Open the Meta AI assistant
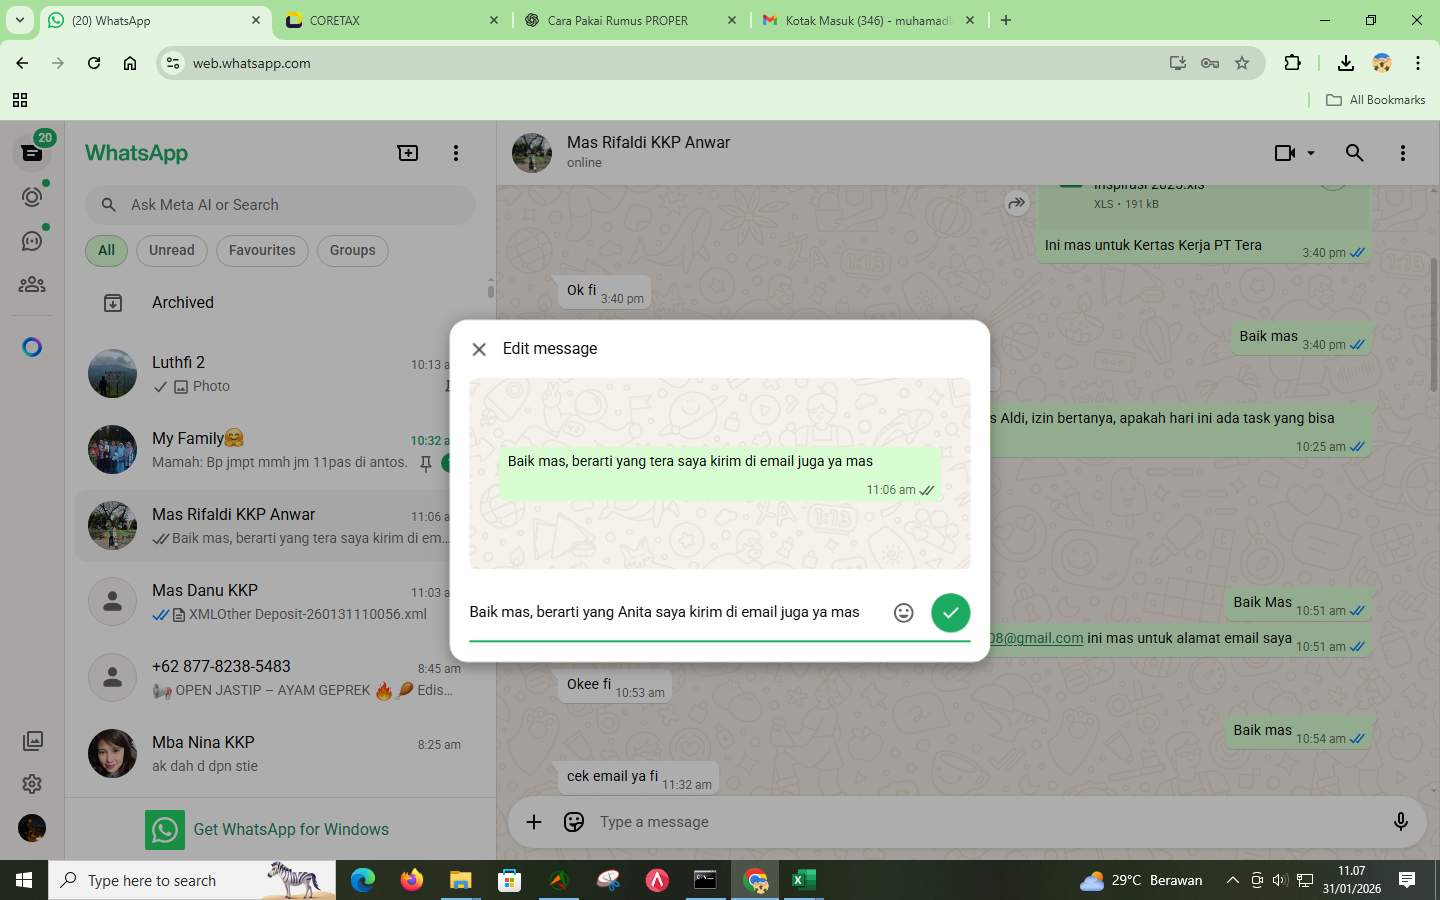The image size is (1440, 900). [31, 345]
